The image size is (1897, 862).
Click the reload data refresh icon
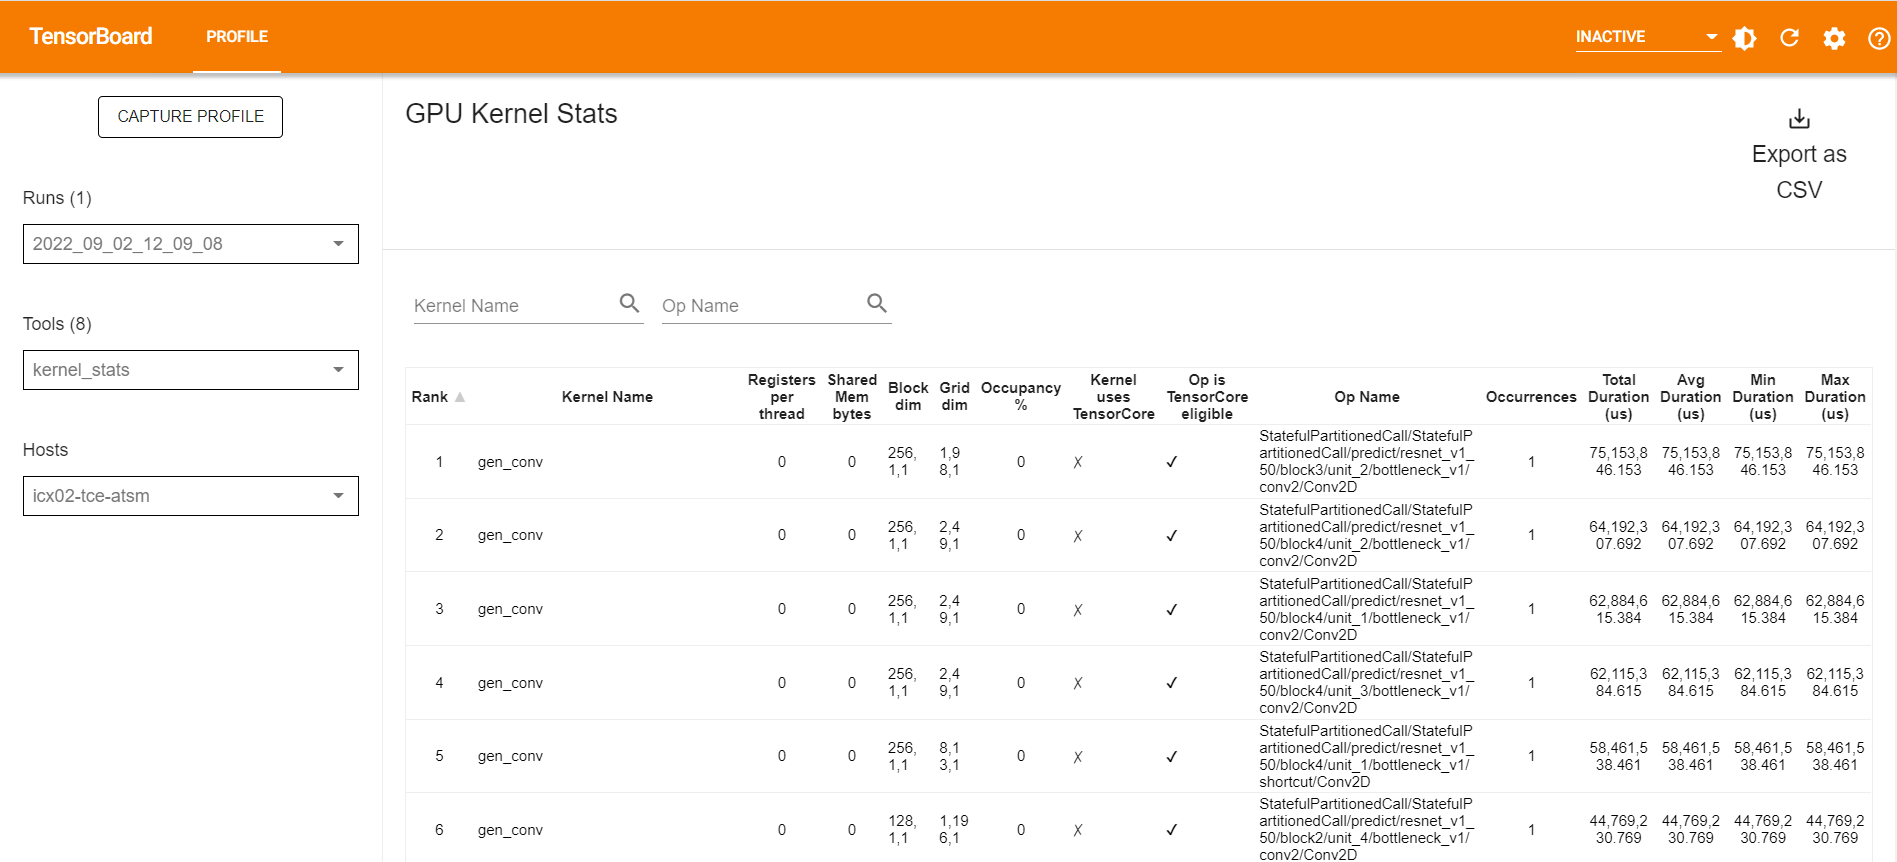pos(1789,38)
